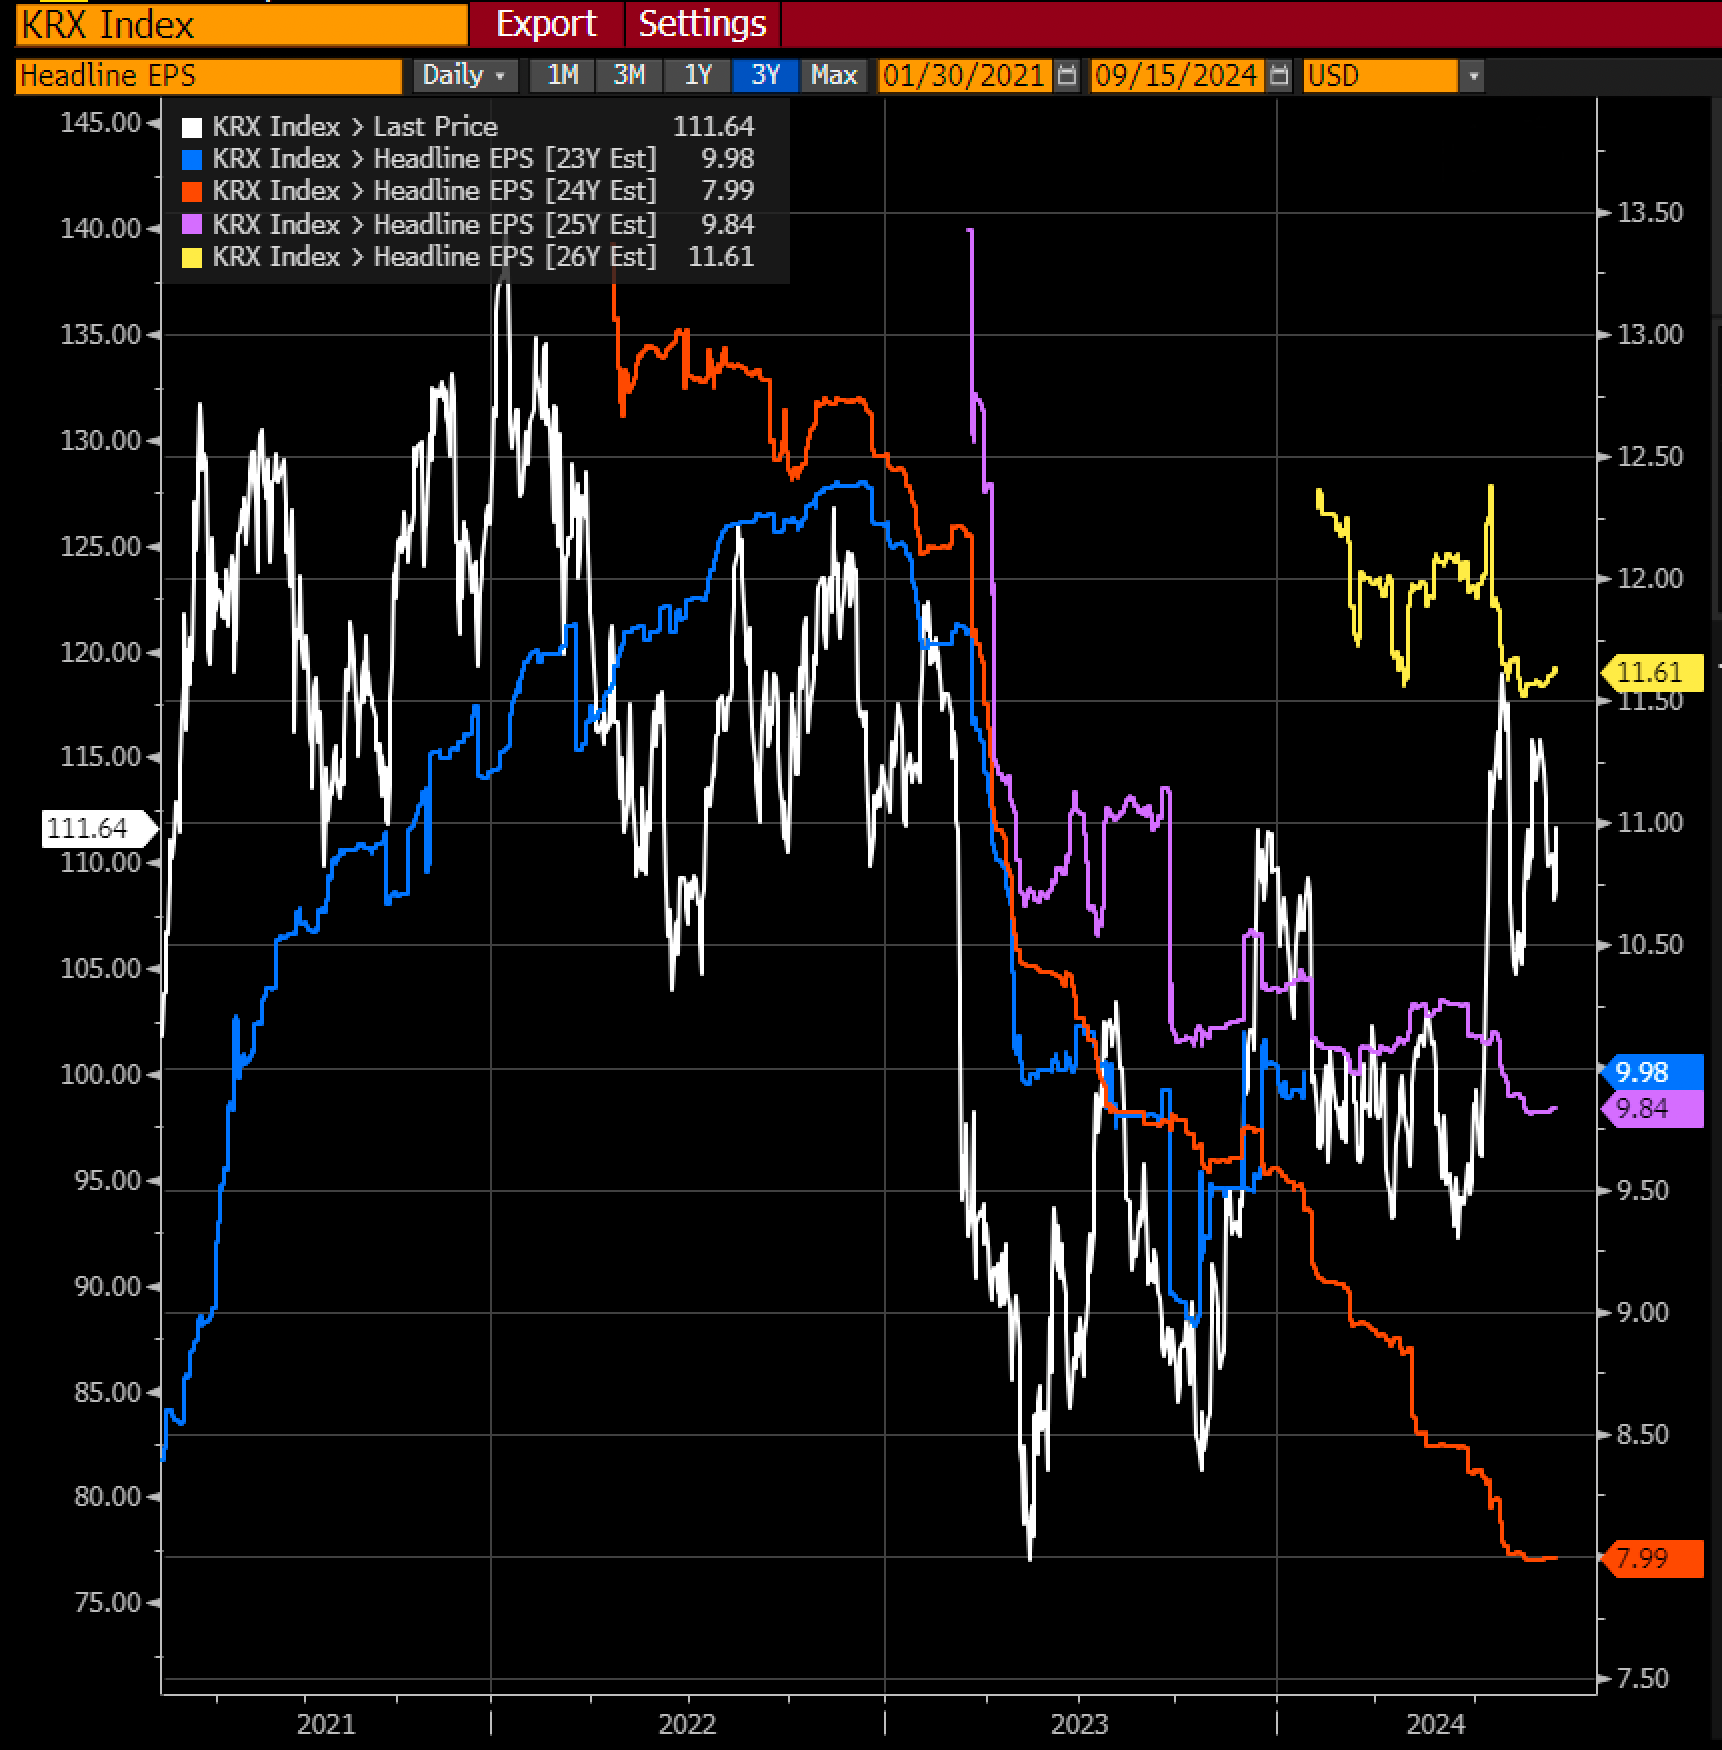The image size is (1722, 1750).
Task: Click the orange 24Y Est legend swatch
Action: 192,191
